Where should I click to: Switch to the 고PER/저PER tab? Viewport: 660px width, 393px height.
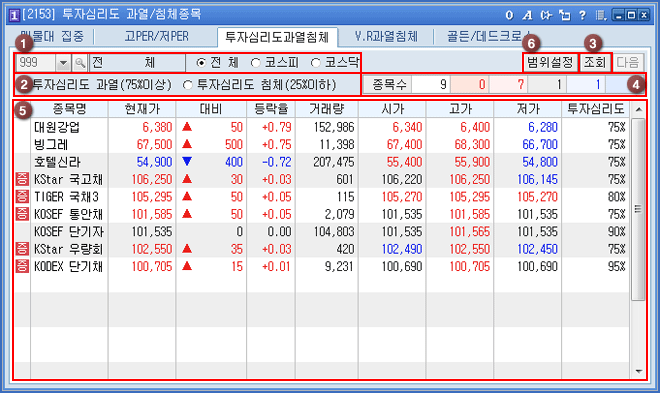(157, 37)
